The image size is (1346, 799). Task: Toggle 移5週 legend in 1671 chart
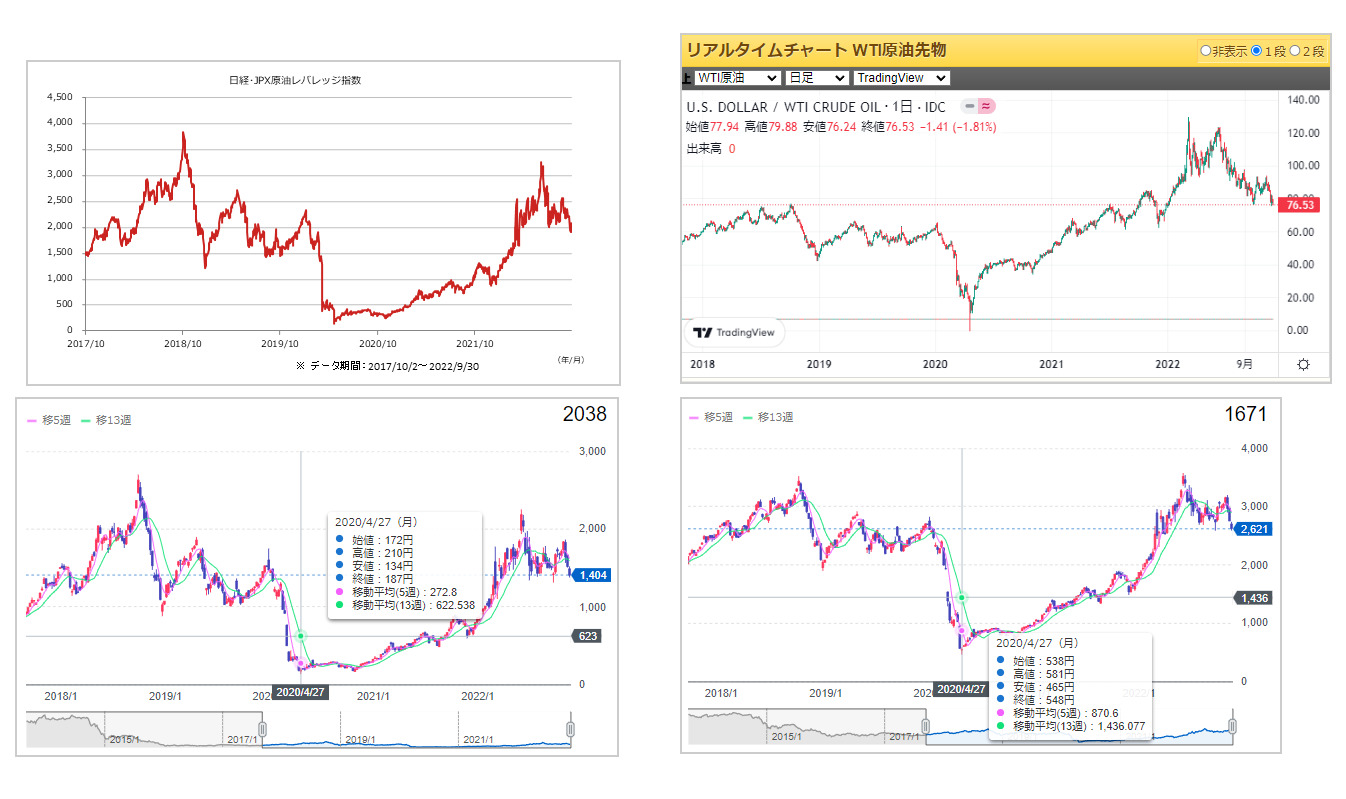(711, 417)
